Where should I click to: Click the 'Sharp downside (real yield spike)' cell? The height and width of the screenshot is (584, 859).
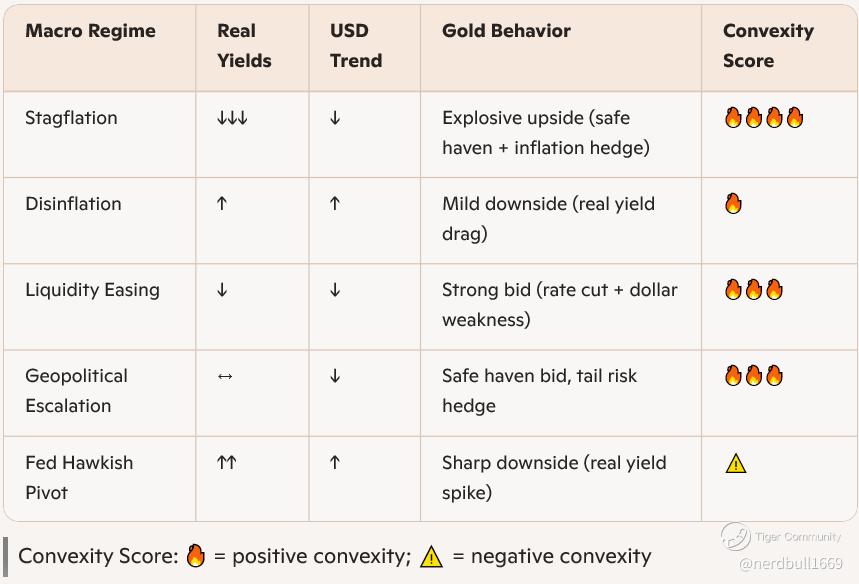(554, 477)
